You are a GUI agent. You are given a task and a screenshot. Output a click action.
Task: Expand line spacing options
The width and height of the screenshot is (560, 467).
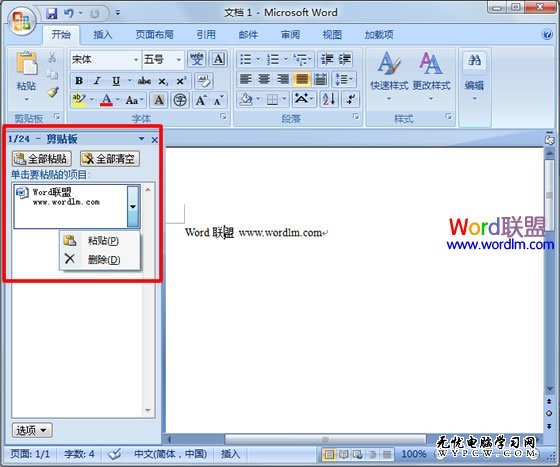(x=344, y=79)
